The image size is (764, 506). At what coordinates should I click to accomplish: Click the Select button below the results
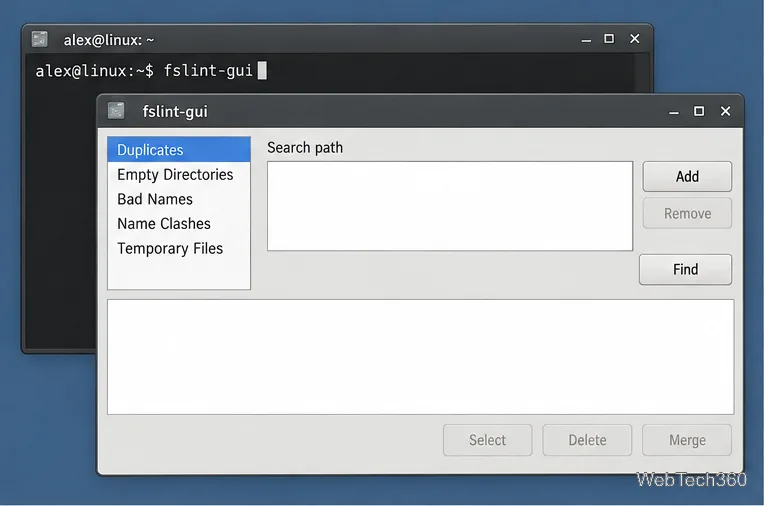(487, 440)
